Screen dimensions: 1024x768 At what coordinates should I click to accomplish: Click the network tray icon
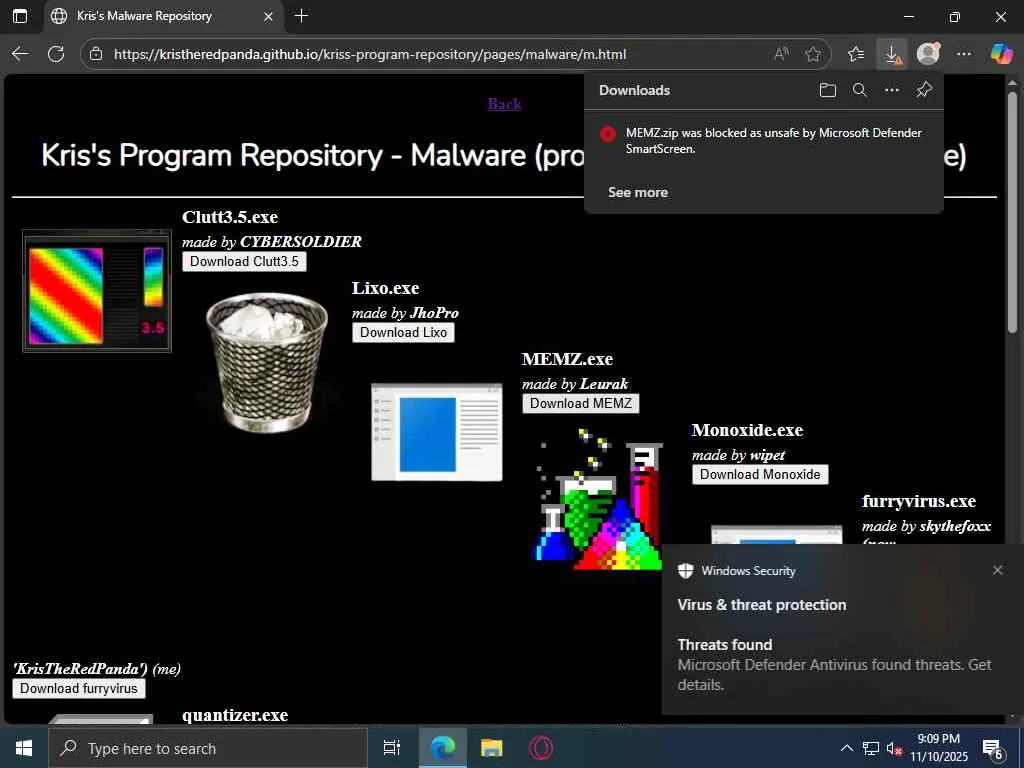click(871, 748)
